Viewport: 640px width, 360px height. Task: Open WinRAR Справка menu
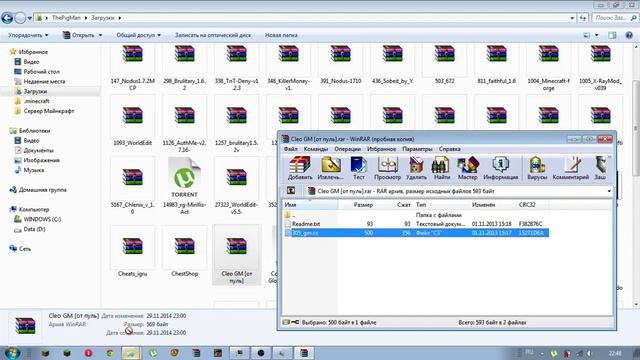(450, 149)
